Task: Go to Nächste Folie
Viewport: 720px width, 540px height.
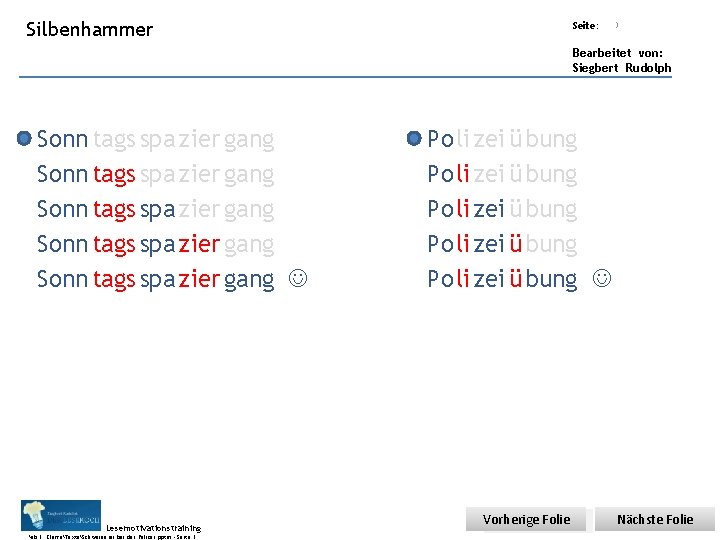Action: pyautogui.click(x=655, y=519)
